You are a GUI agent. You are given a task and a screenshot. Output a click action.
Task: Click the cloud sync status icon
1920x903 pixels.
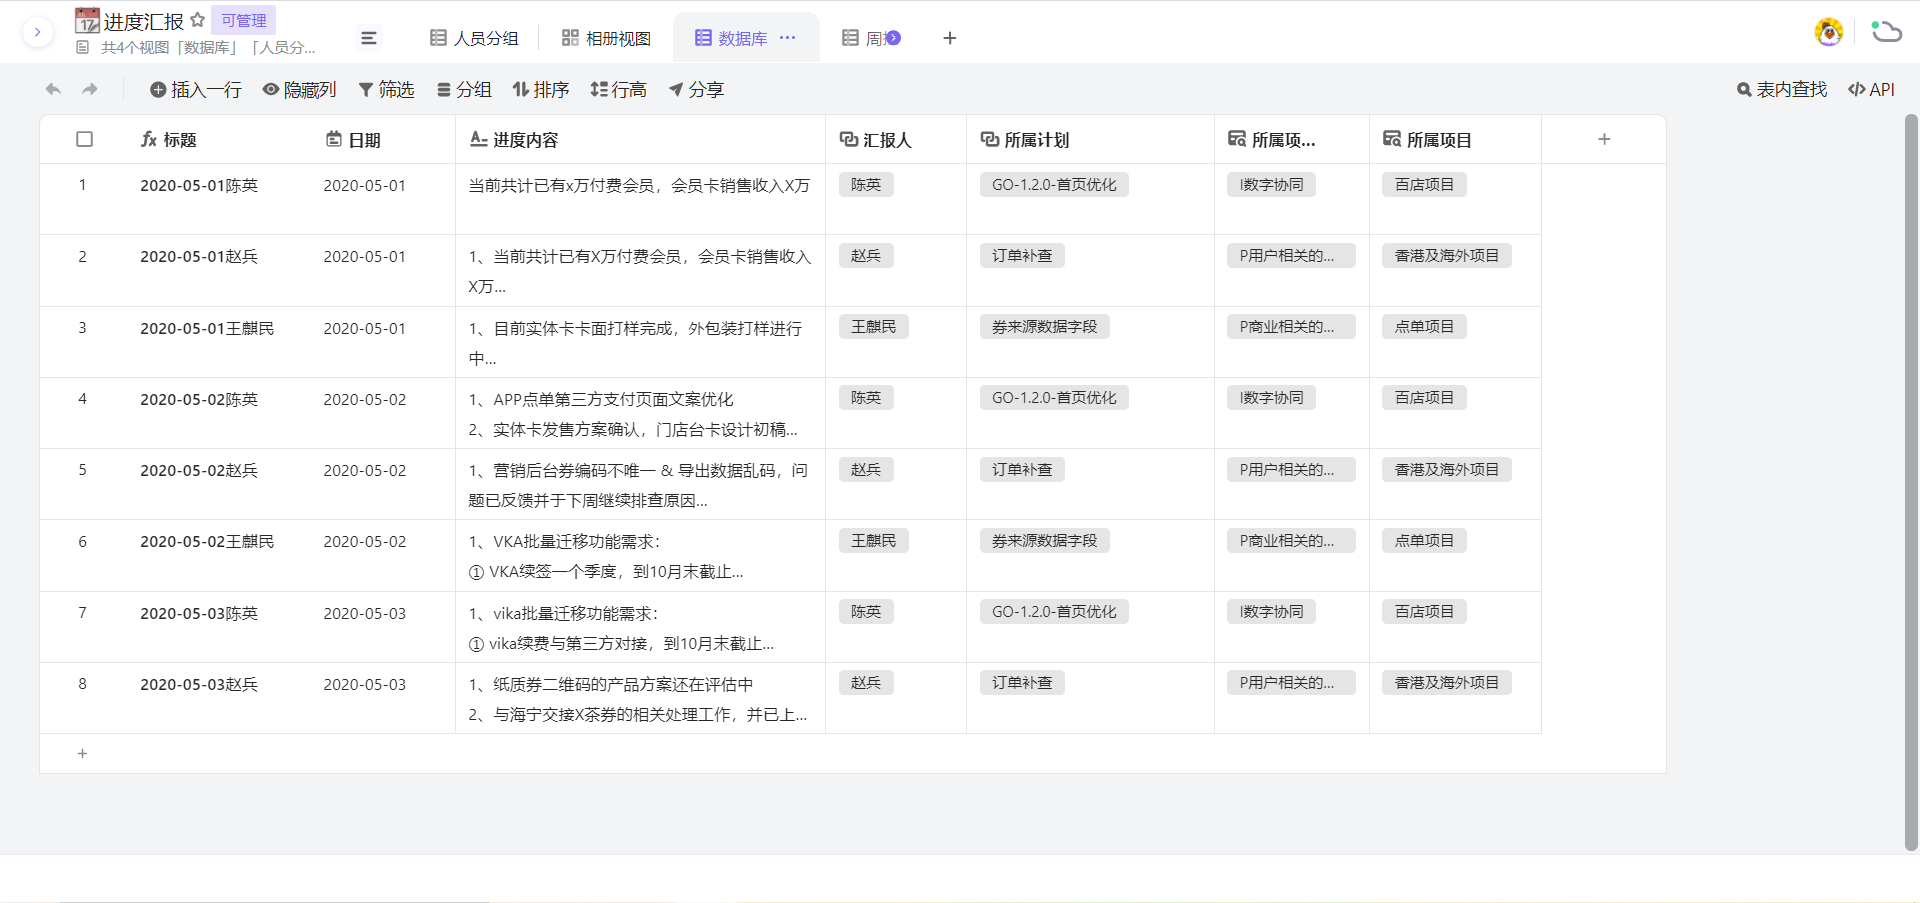[1886, 32]
